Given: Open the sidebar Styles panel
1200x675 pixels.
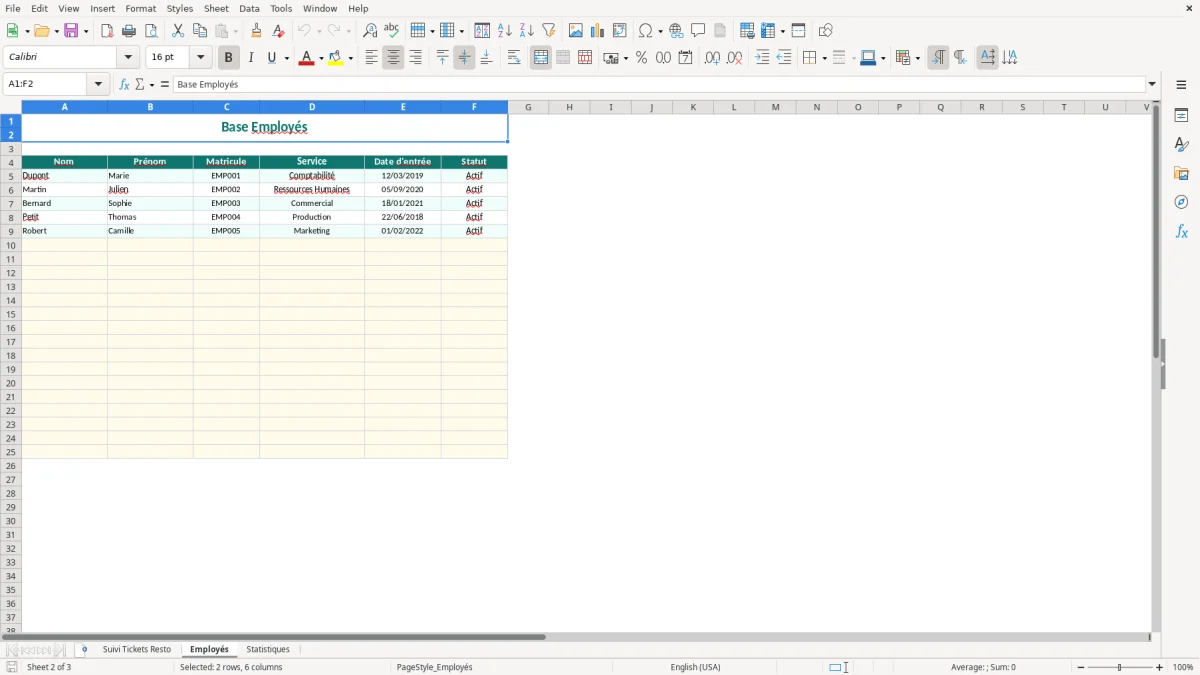Looking at the screenshot, I should [1181, 144].
